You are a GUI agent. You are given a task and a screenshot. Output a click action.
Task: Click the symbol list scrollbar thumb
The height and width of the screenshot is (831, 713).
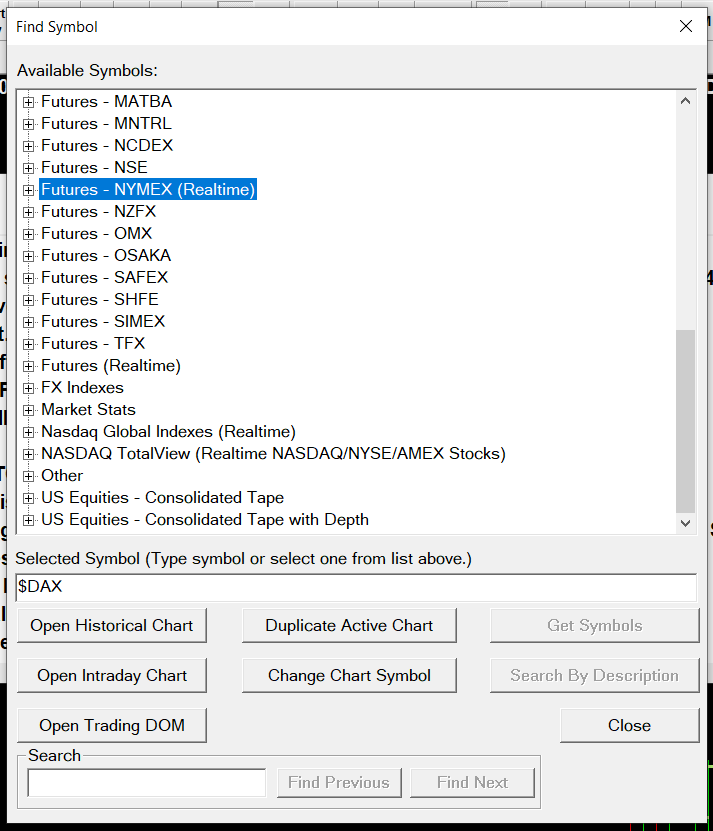point(685,421)
